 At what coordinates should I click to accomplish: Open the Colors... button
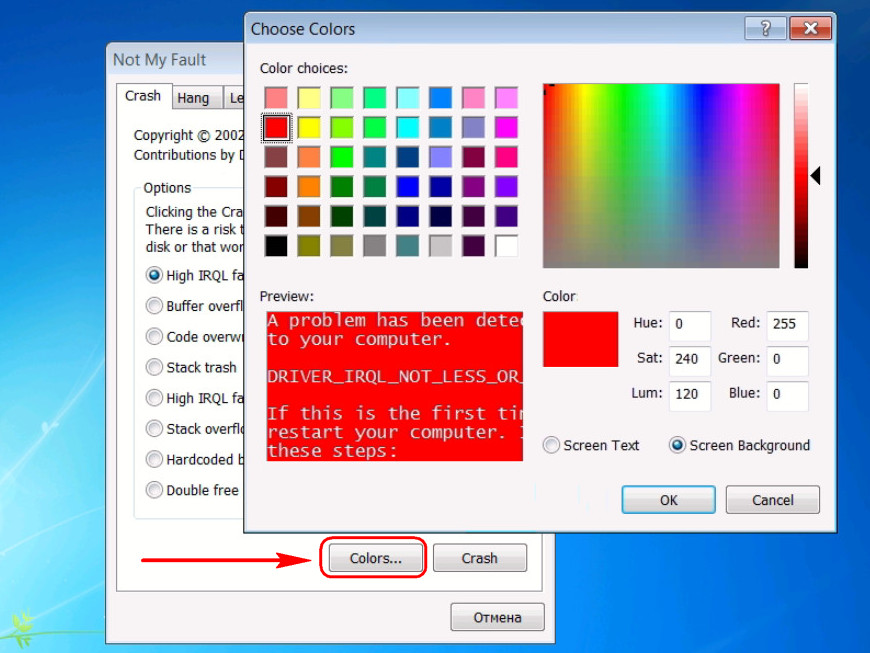point(375,558)
